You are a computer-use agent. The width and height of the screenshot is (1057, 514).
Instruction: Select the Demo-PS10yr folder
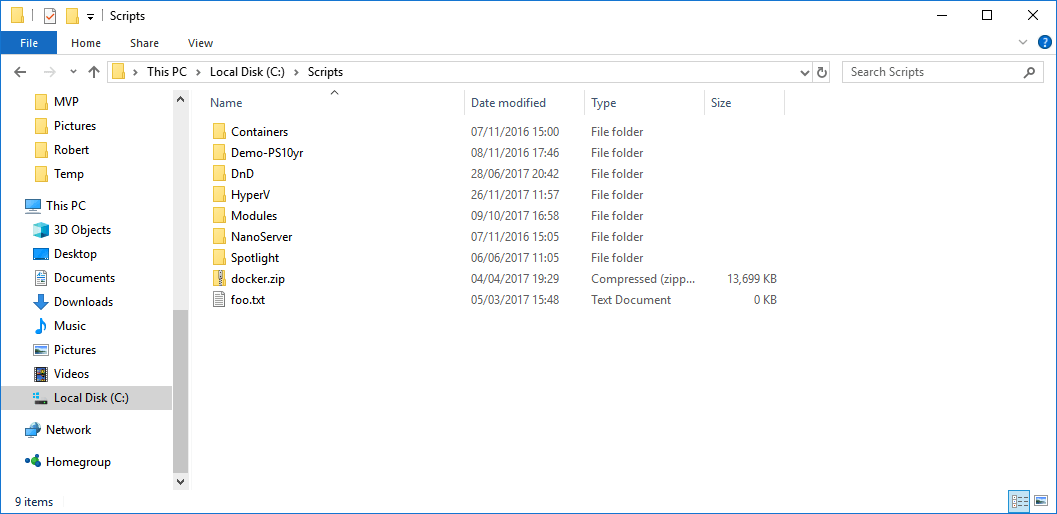(267, 152)
